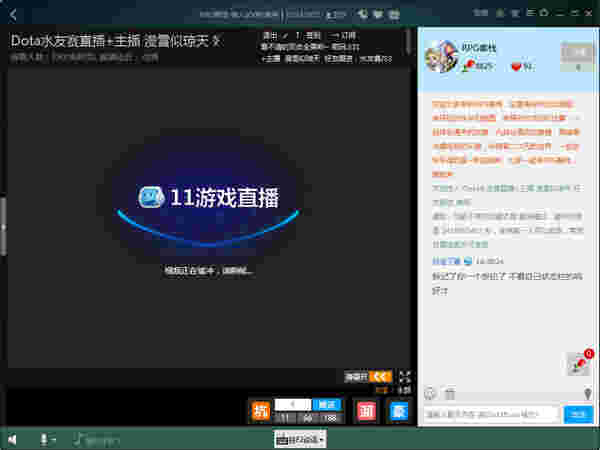Click the 11 game live stream logo

209,197
